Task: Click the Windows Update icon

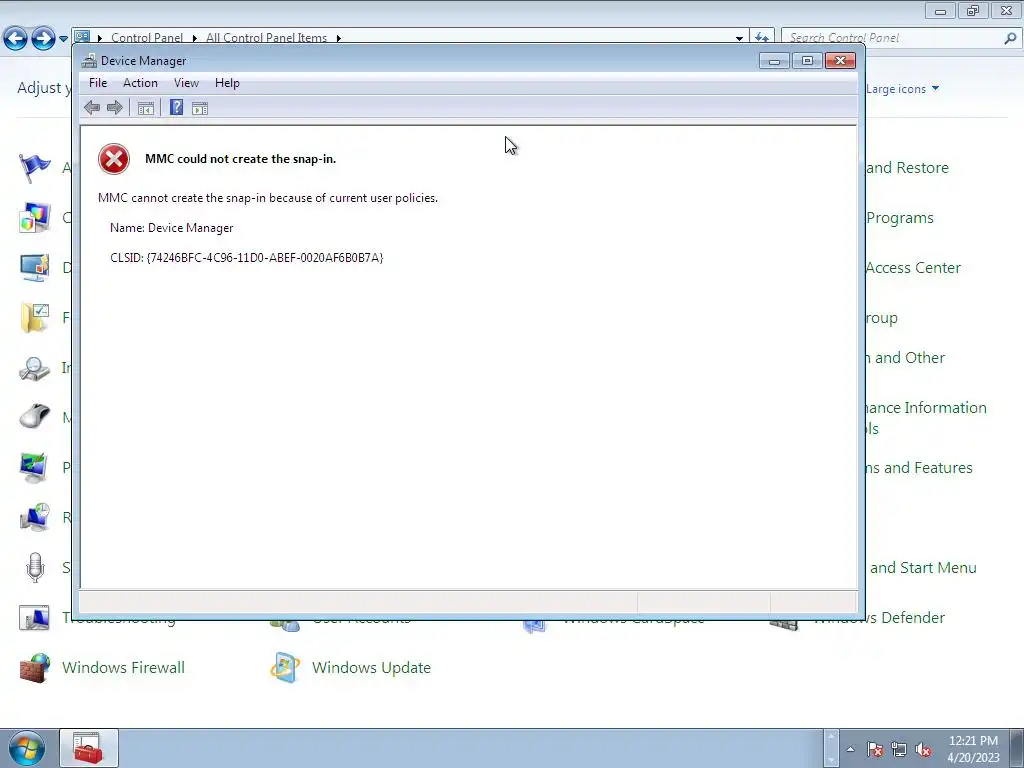Action: pos(285,667)
